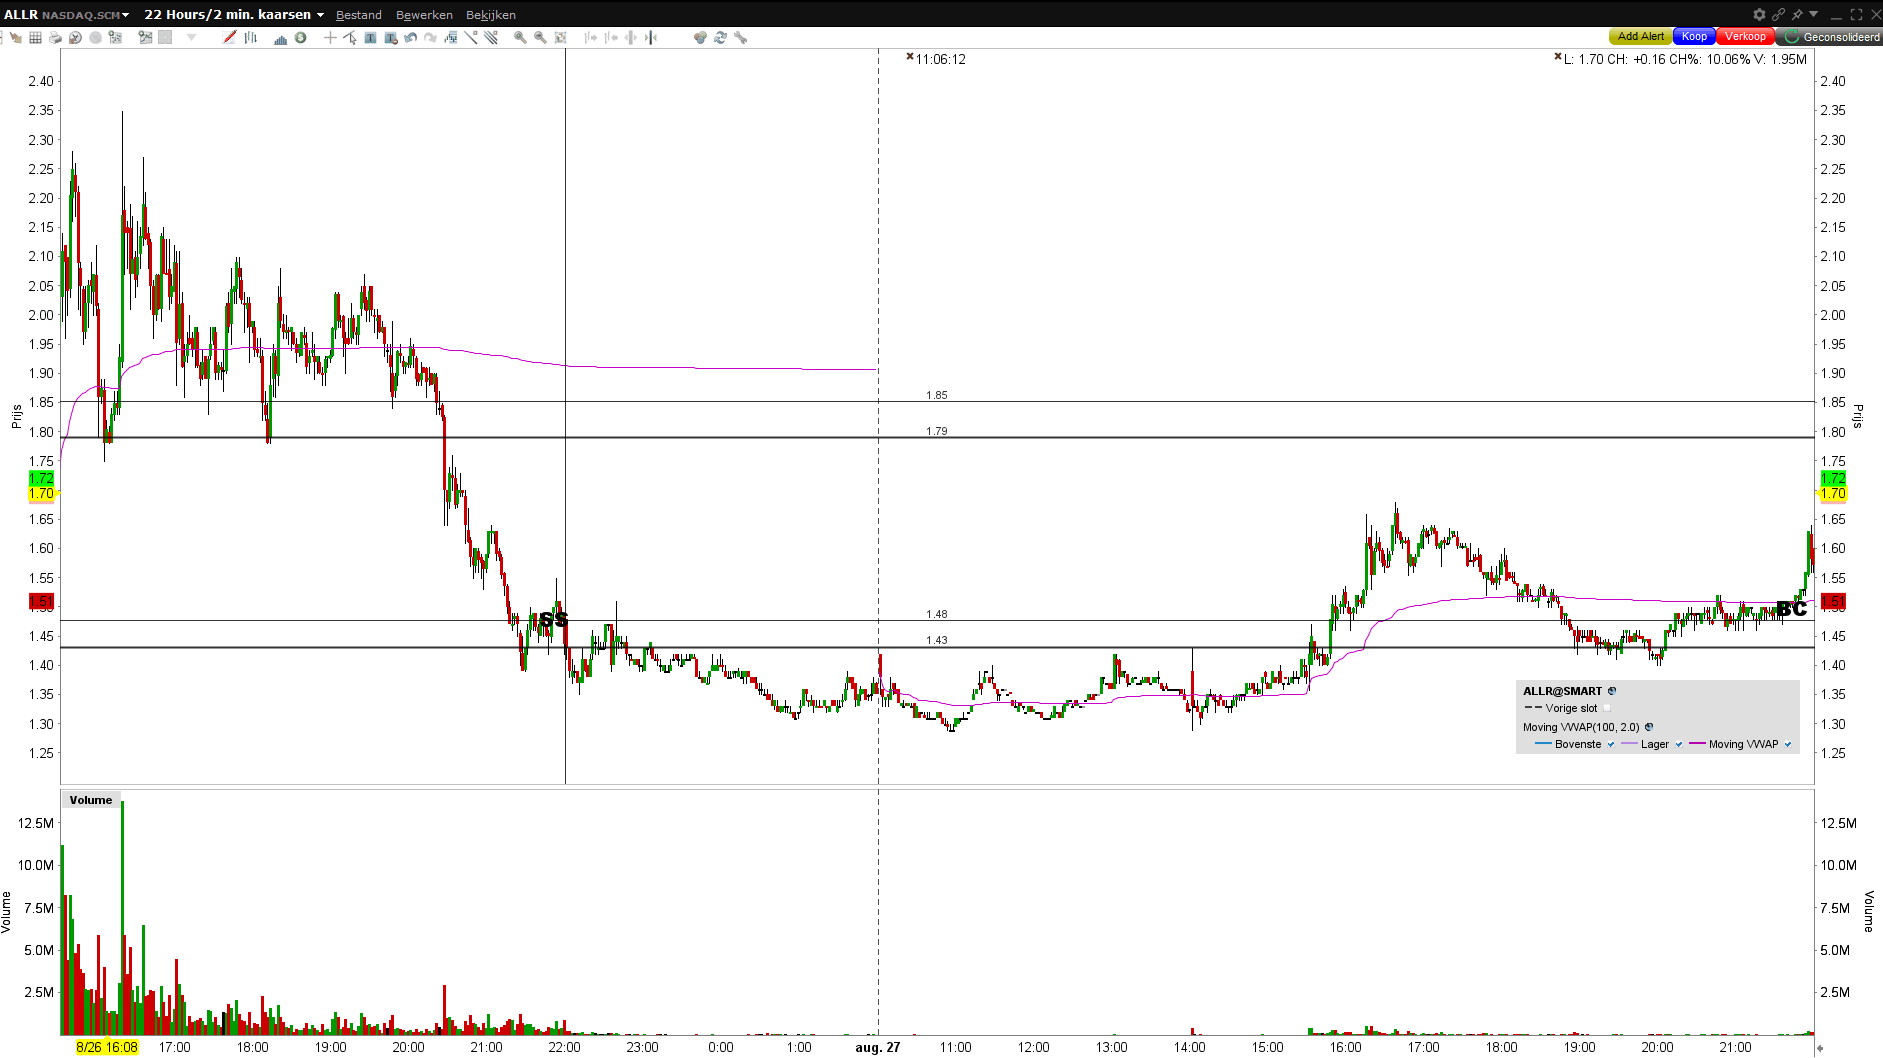Redo the chart drawing action
The width and height of the screenshot is (1883, 1058).
point(430,38)
